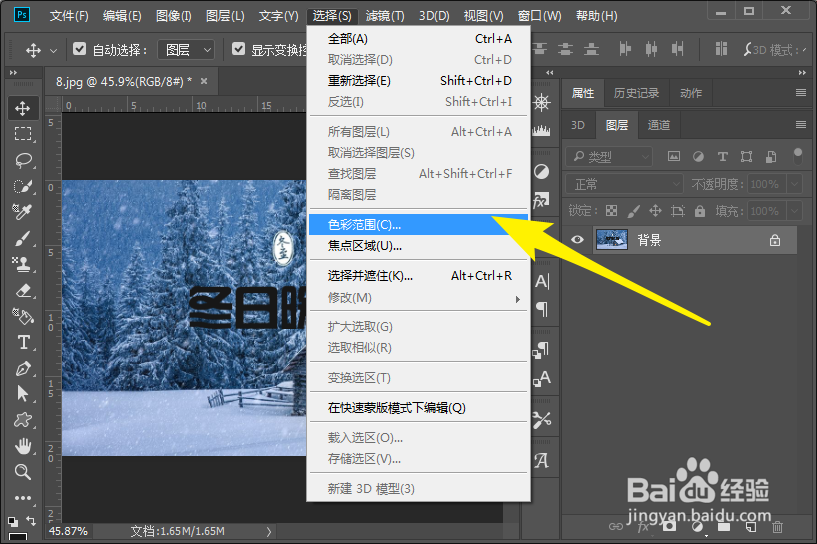
Task: Click the Opacity value field
Action: click(766, 184)
